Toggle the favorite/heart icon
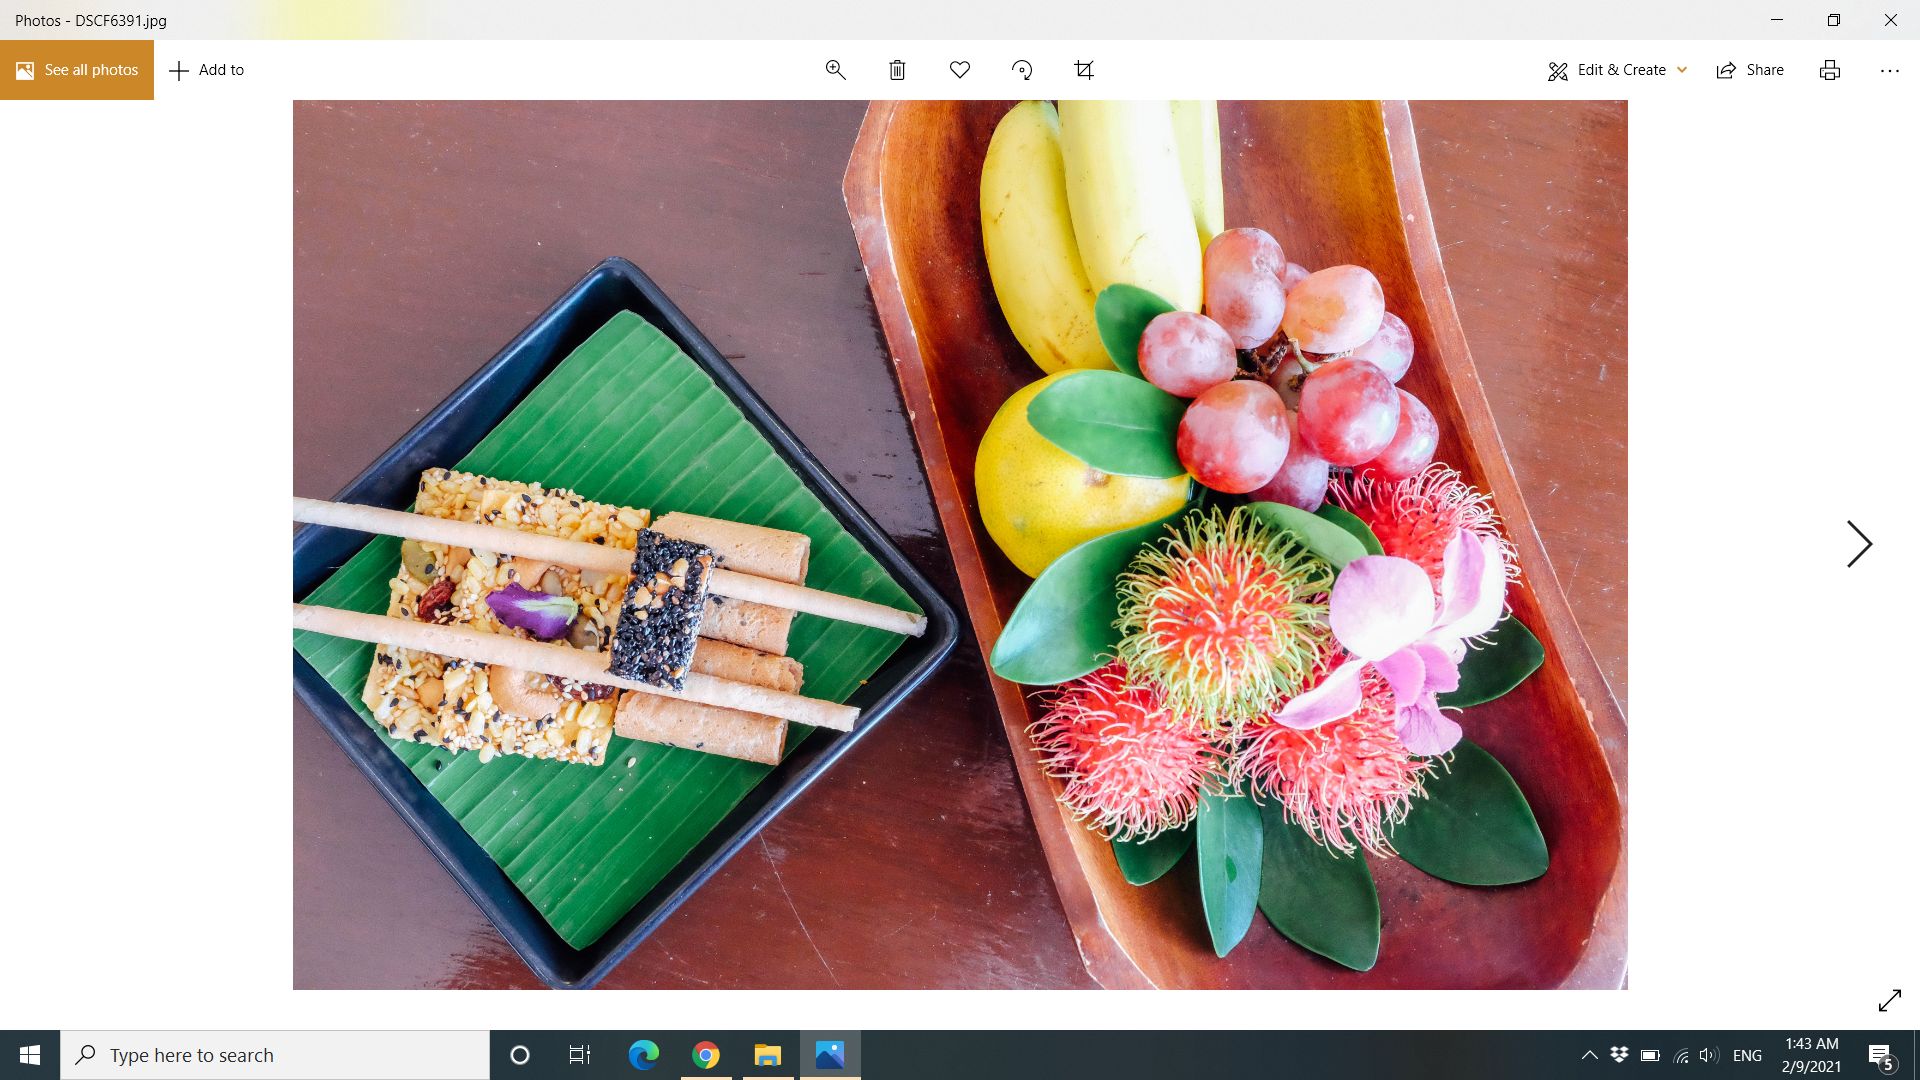The image size is (1920, 1080). point(960,70)
